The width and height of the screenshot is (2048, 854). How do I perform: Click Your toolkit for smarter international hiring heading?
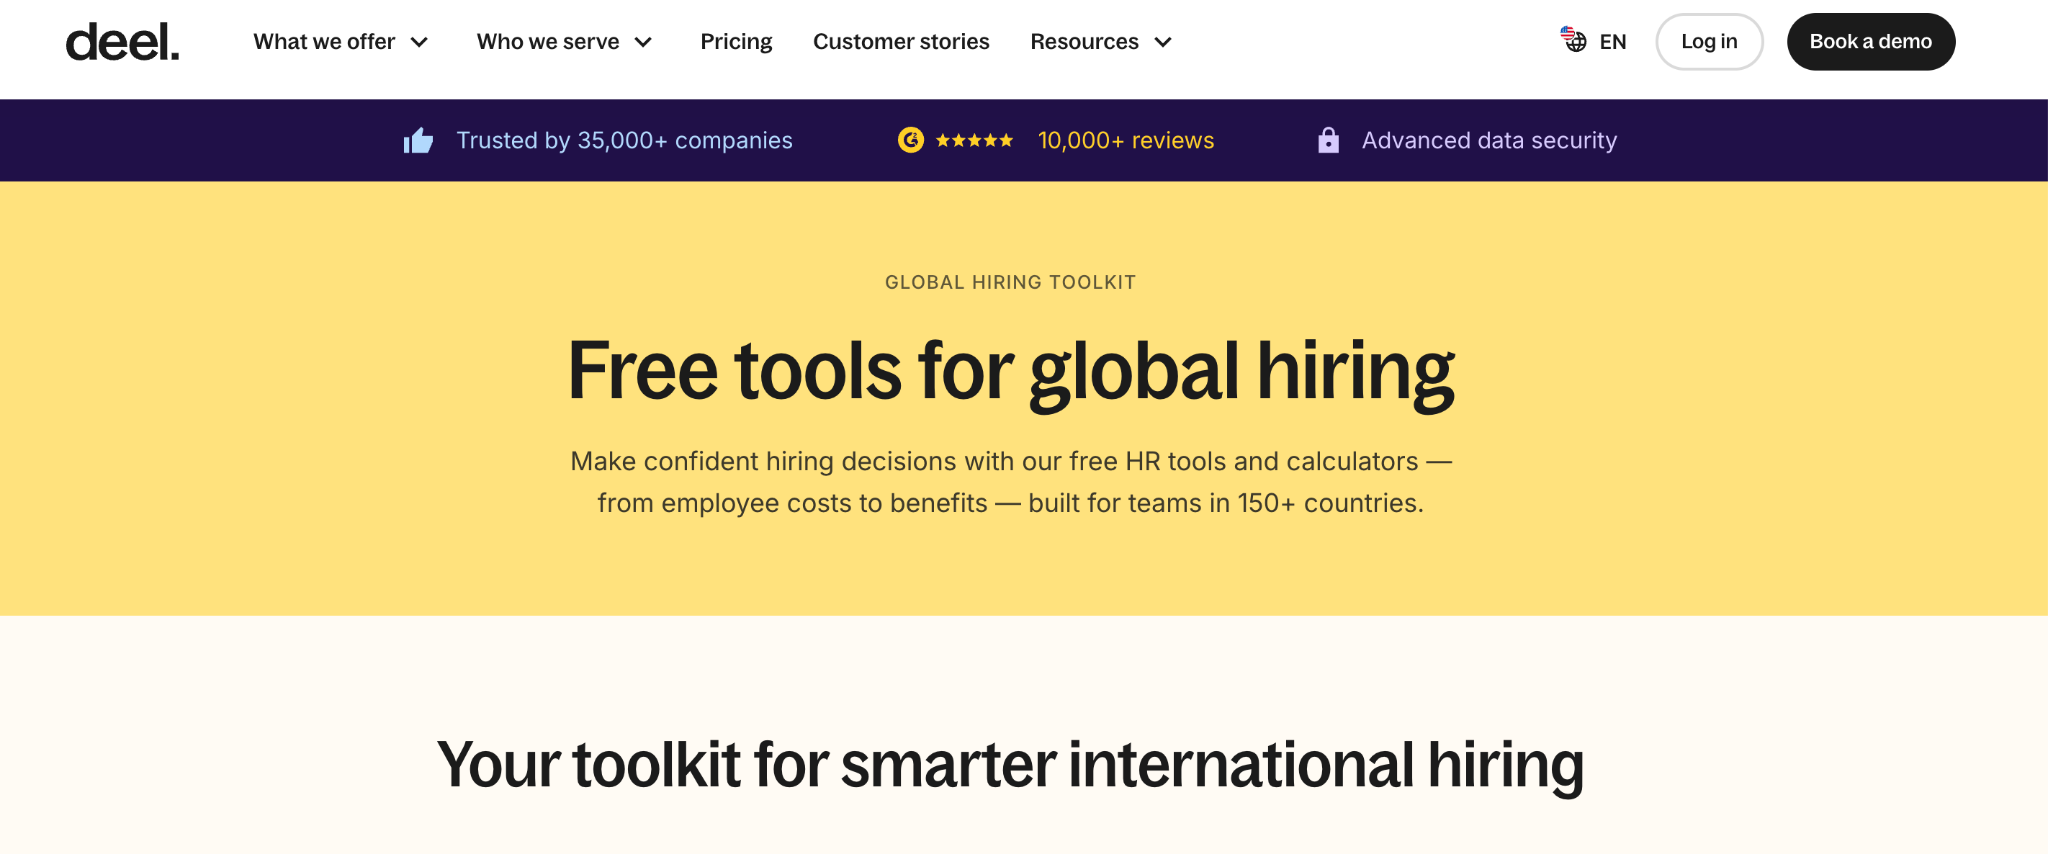[1010, 766]
